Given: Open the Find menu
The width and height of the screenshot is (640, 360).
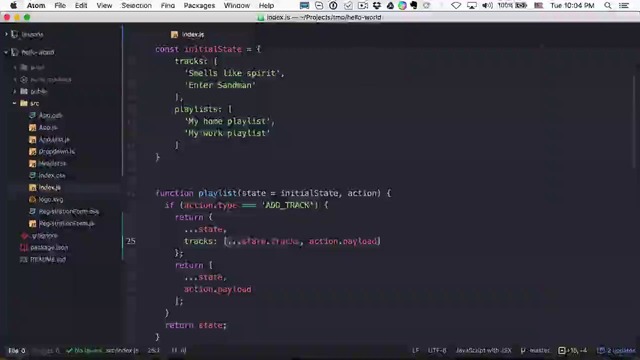Looking at the screenshot, I should (167, 5).
